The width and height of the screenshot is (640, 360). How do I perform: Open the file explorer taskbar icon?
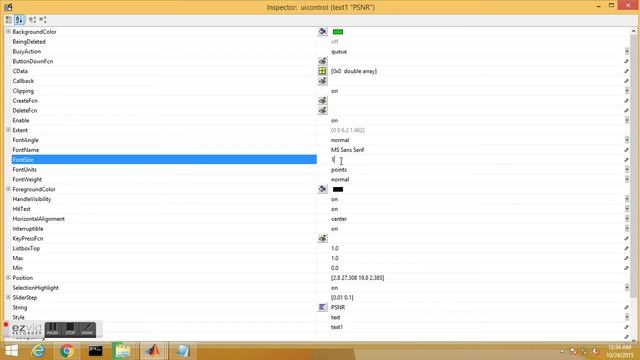tap(123, 351)
